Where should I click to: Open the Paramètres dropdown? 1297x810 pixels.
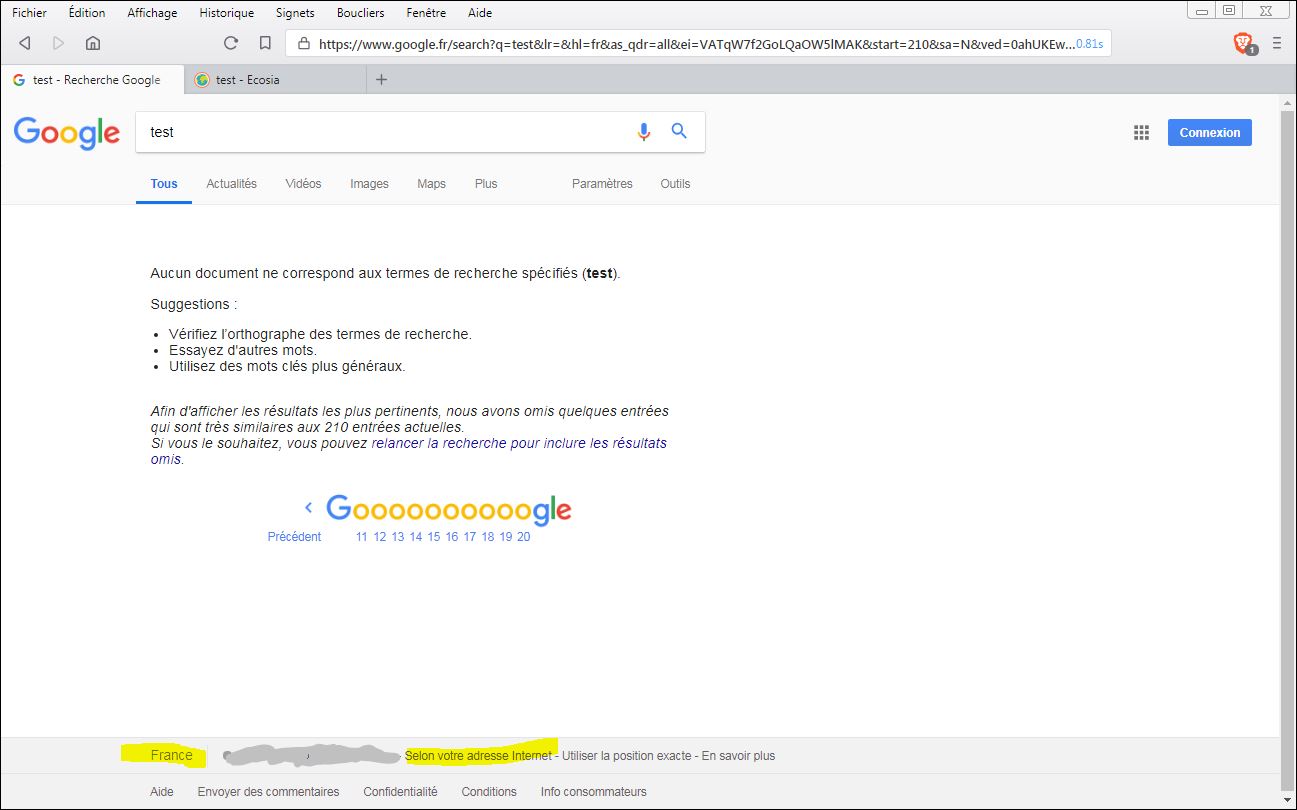(x=602, y=184)
